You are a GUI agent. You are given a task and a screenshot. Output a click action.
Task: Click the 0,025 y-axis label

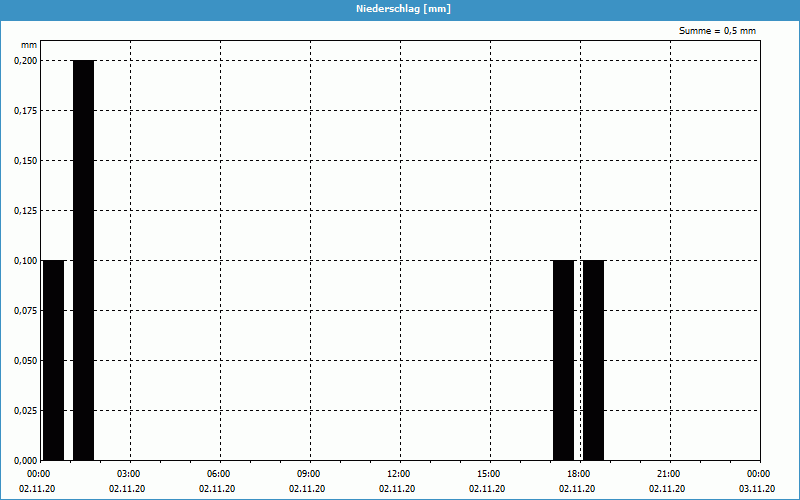pyautogui.click(x=24, y=410)
